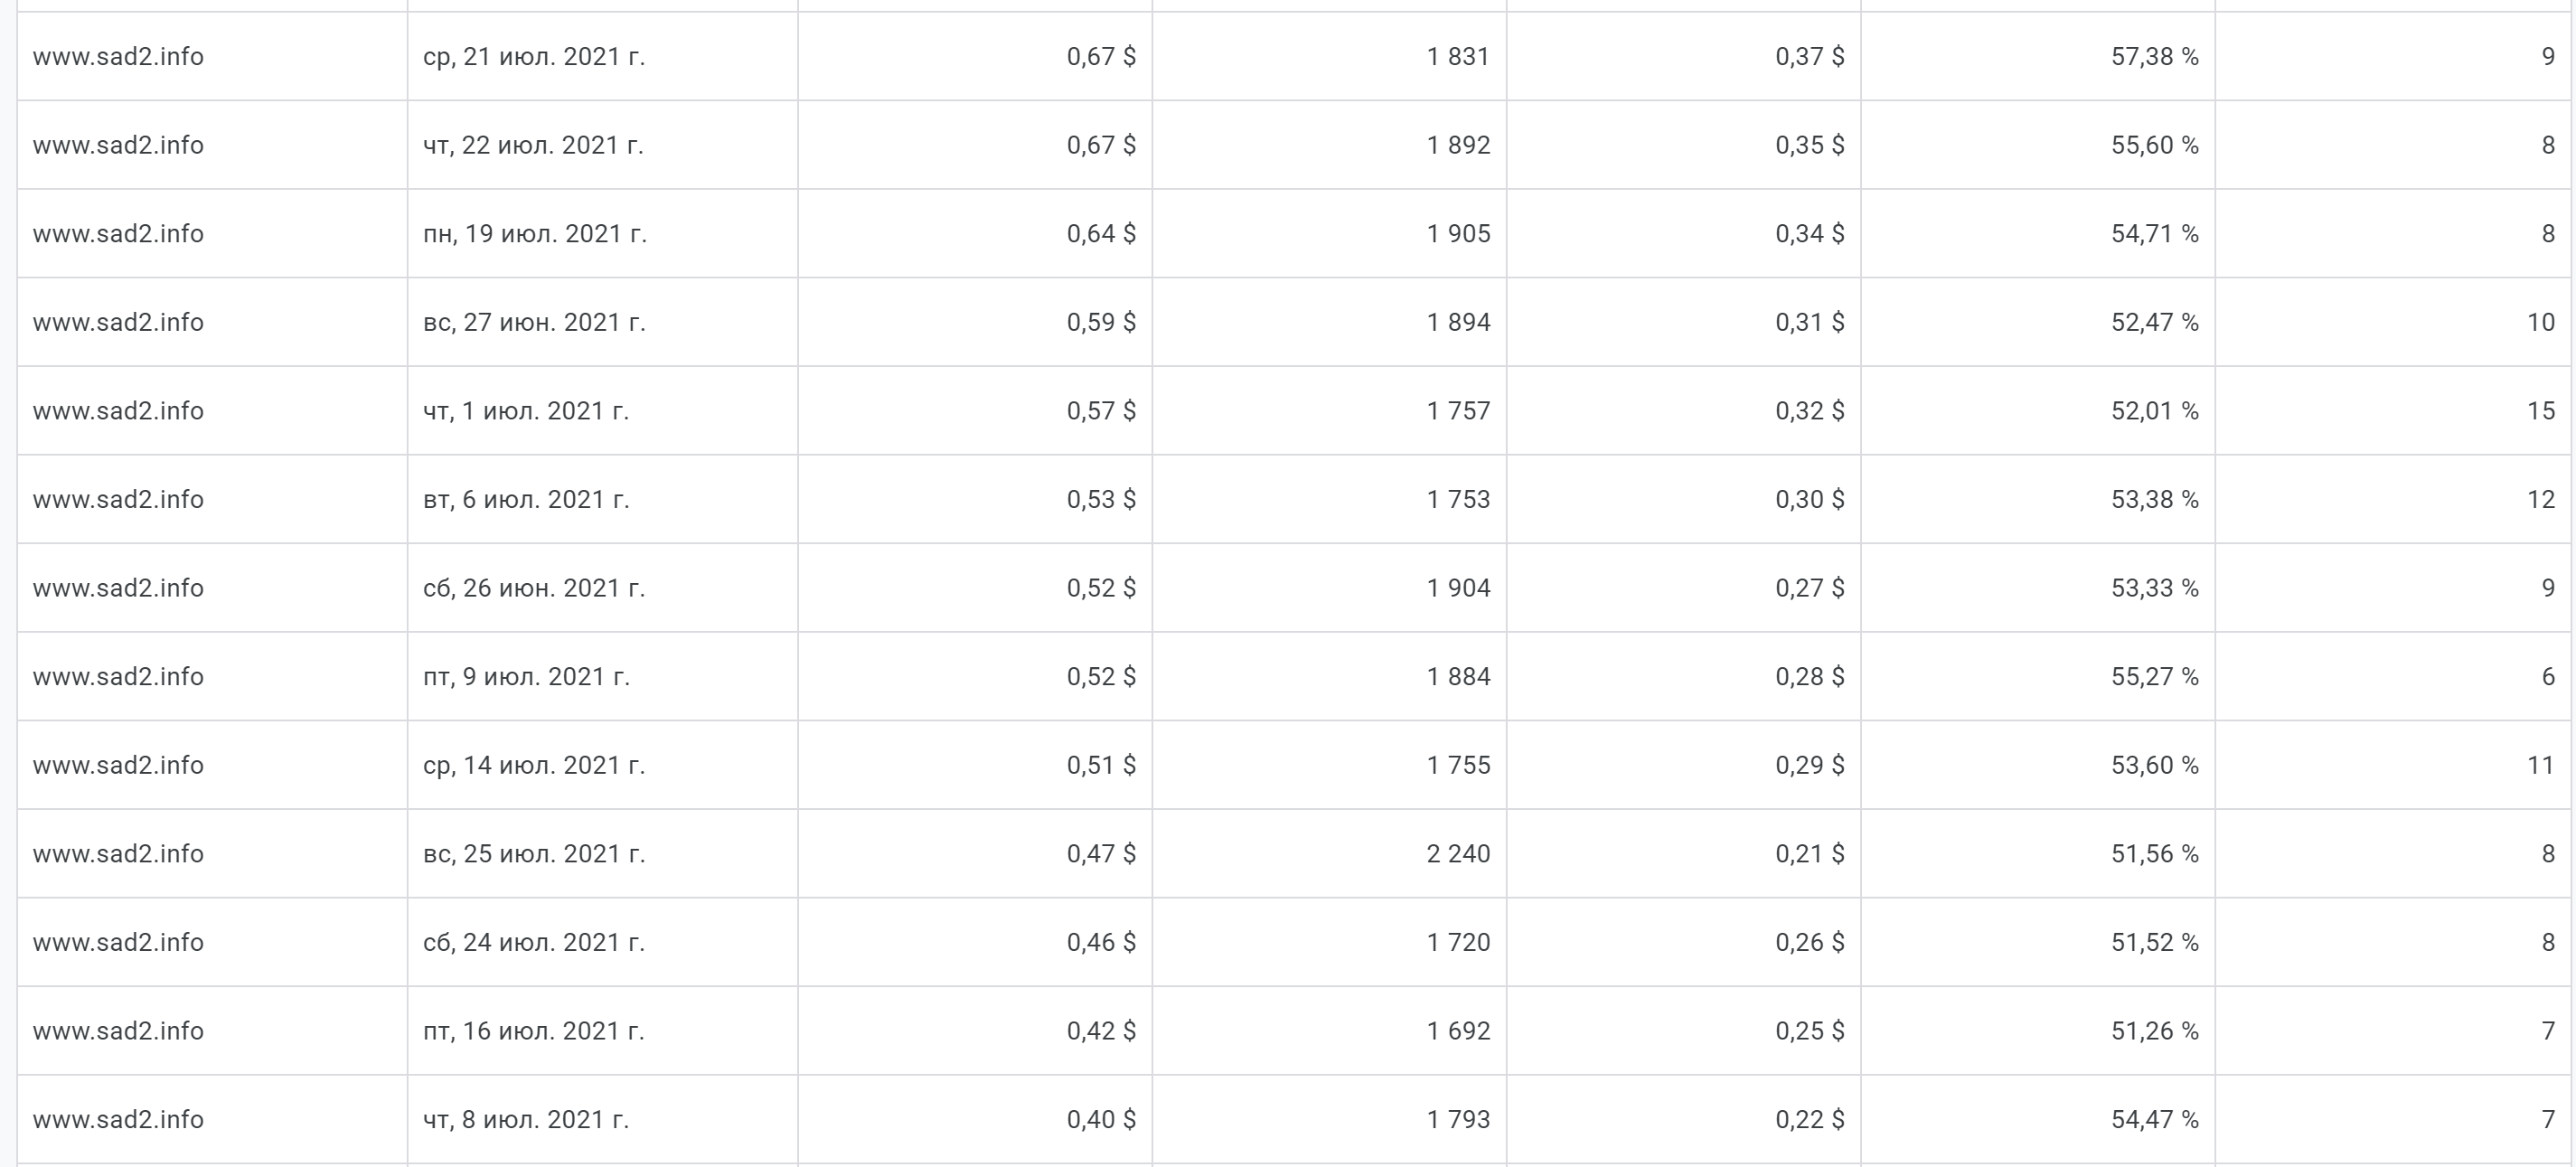
Task: Select the cell showing 1 793
Action: click(1458, 1119)
